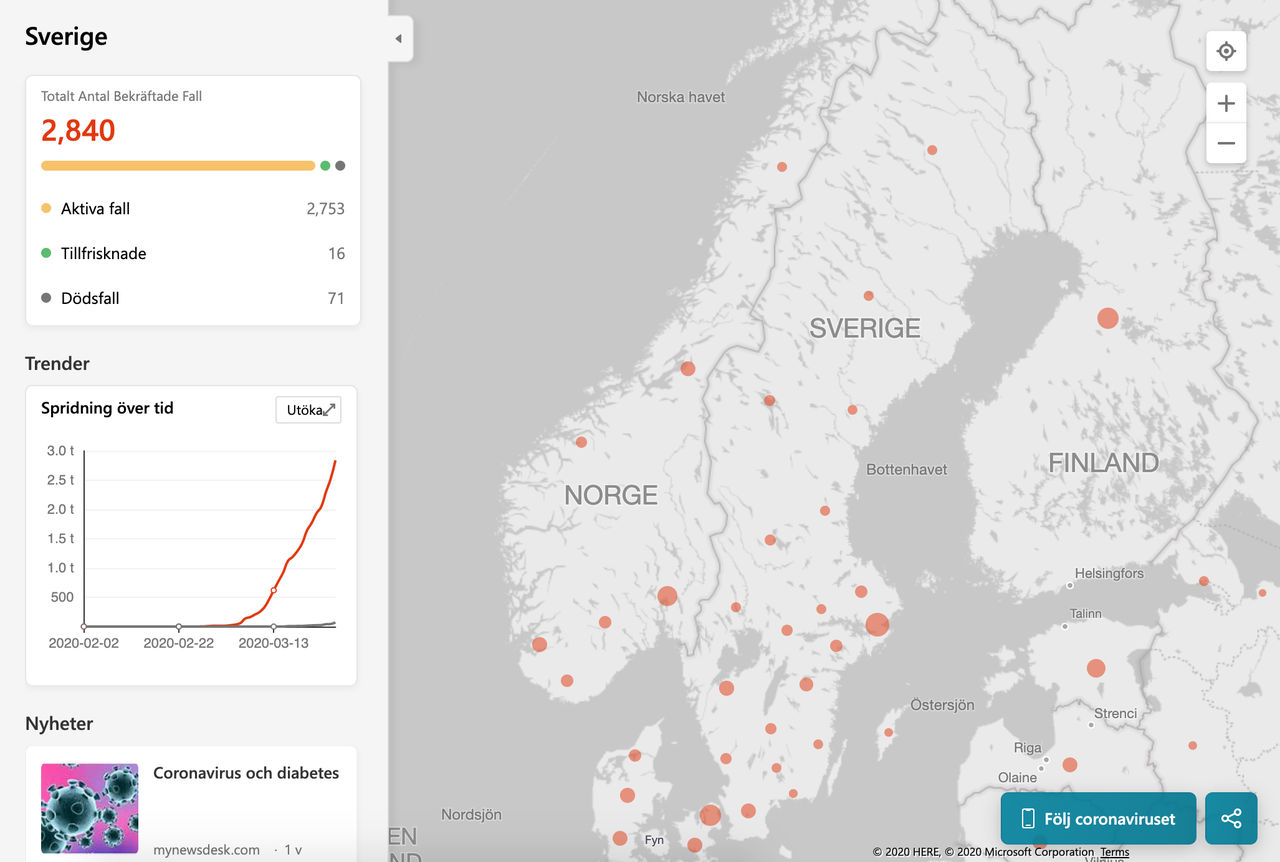Zoom out with the minus button
The image size is (1280, 862).
coord(1226,143)
